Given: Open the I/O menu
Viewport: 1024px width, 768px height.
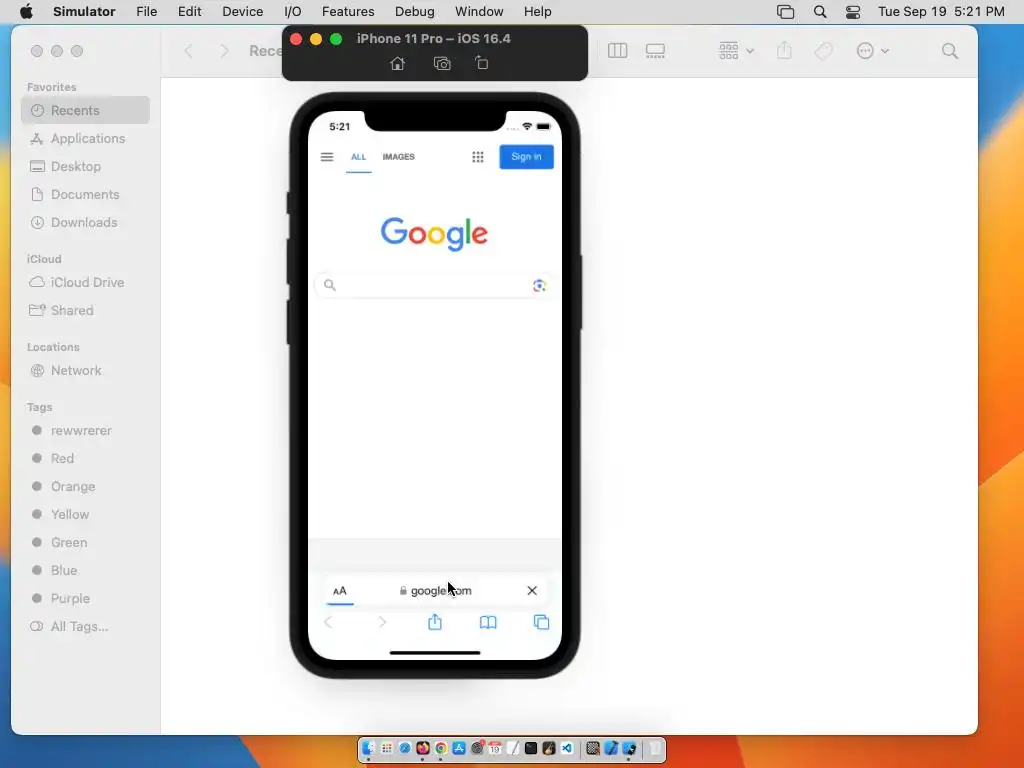Looking at the screenshot, I should (293, 12).
